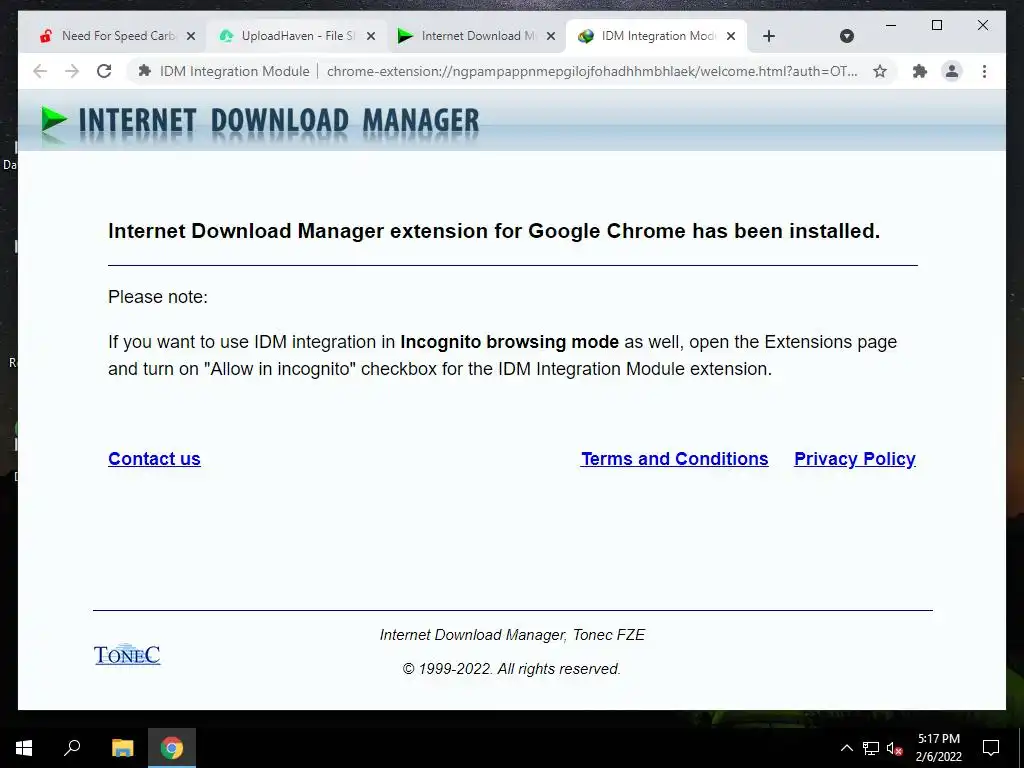Click the Chrome icon on the taskbar
The height and width of the screenshot is (768, 1024).
172,748
